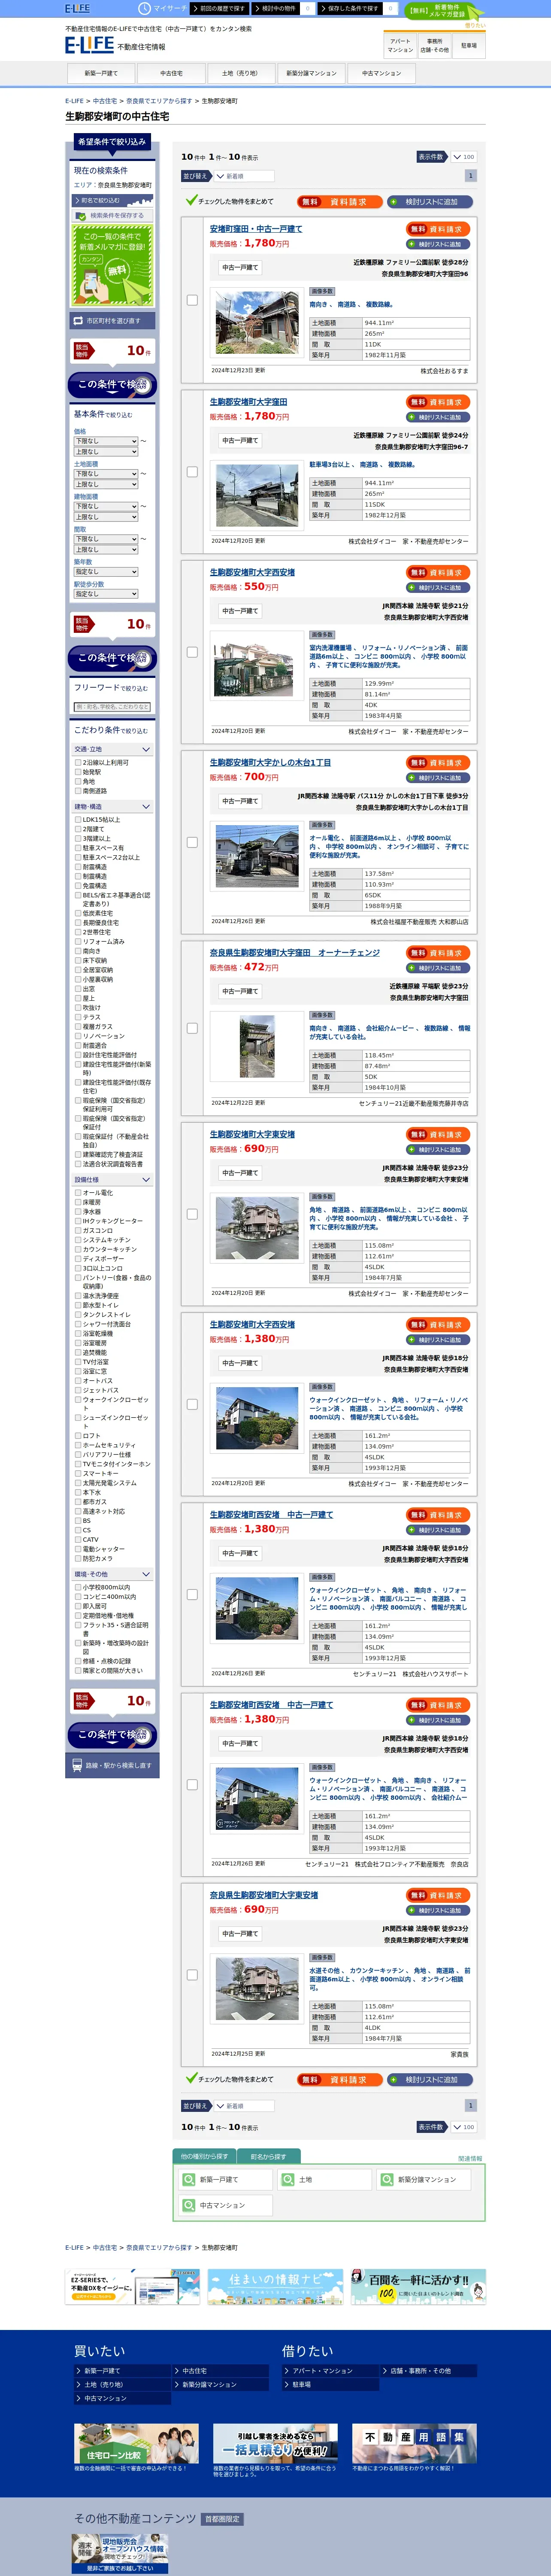The width and height of the screenshot is (551, 2576).
Task: Open the top 表示件数 100 dropdown
Action: pyautogui.click(x=463, y=157)
